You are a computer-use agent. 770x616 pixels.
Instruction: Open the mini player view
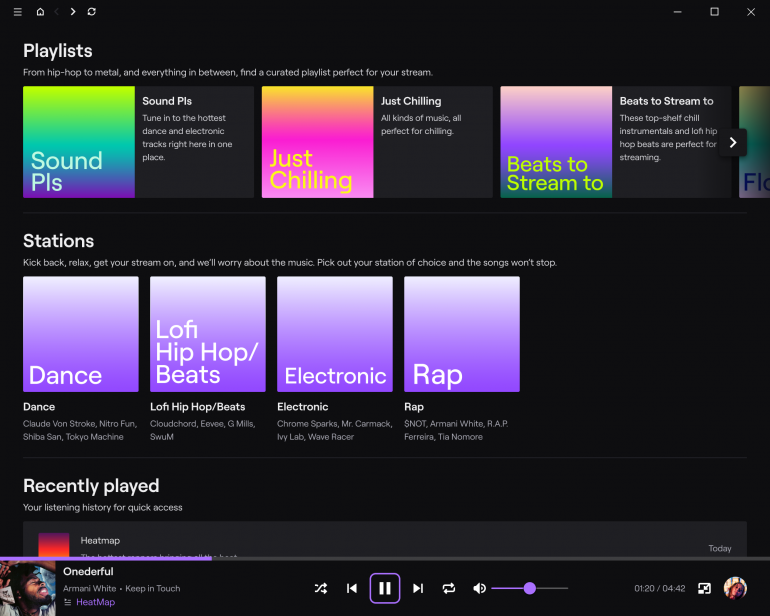pos(704,589)
